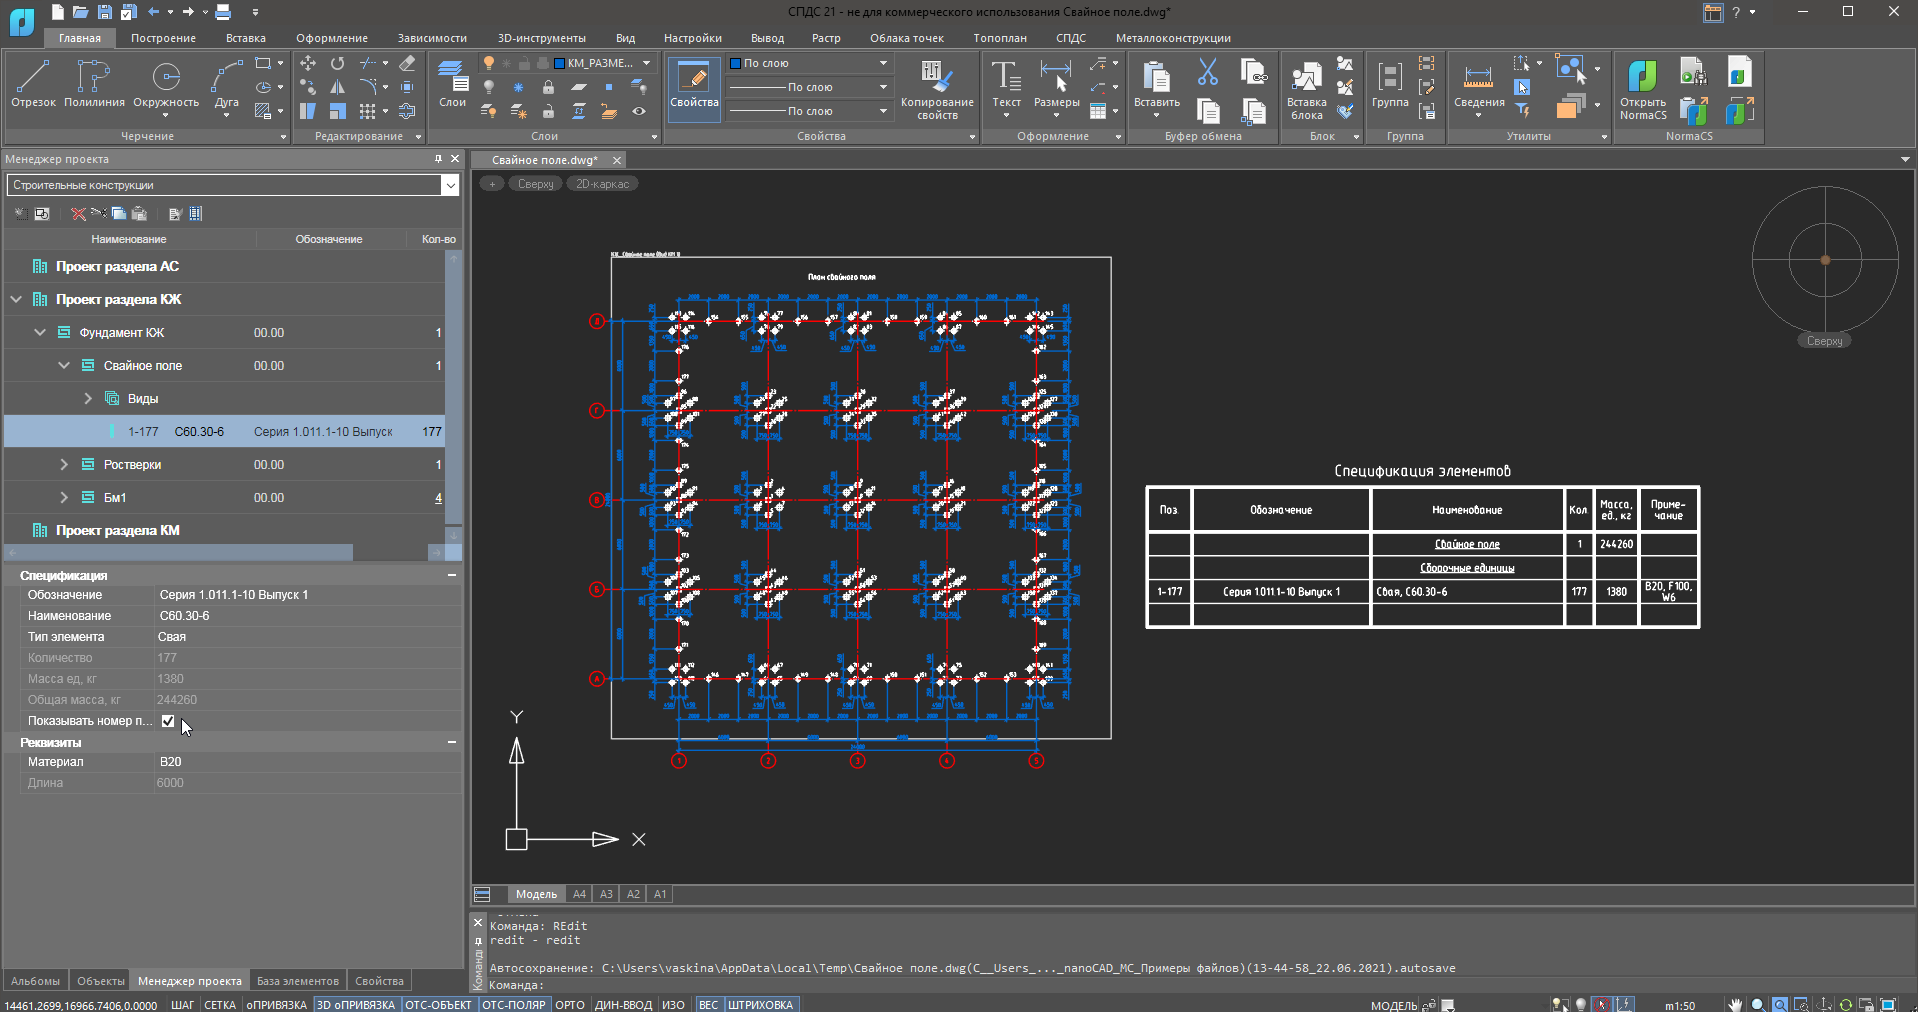
Task: Toggle ОРТО mode in status bar
Action: pos(569,1005)
